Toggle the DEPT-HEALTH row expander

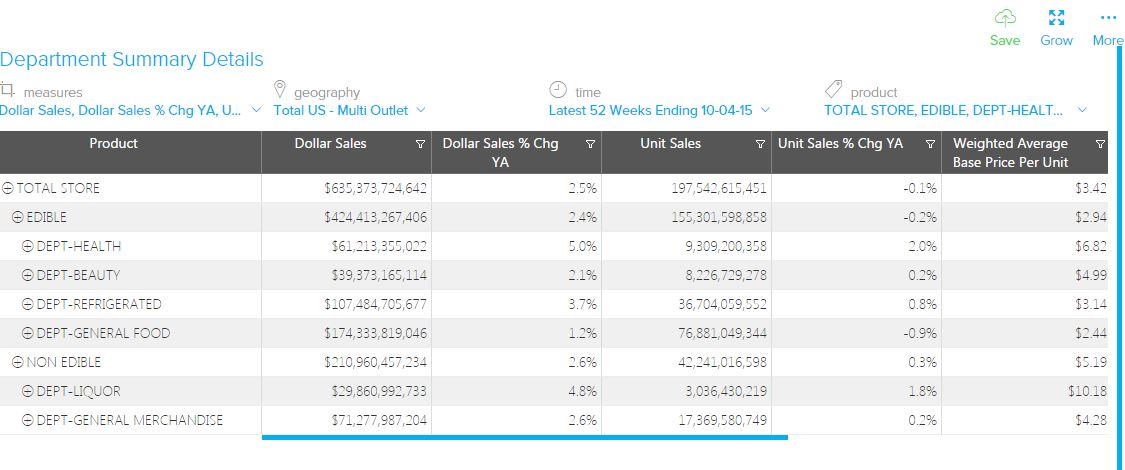click(28, 246)
